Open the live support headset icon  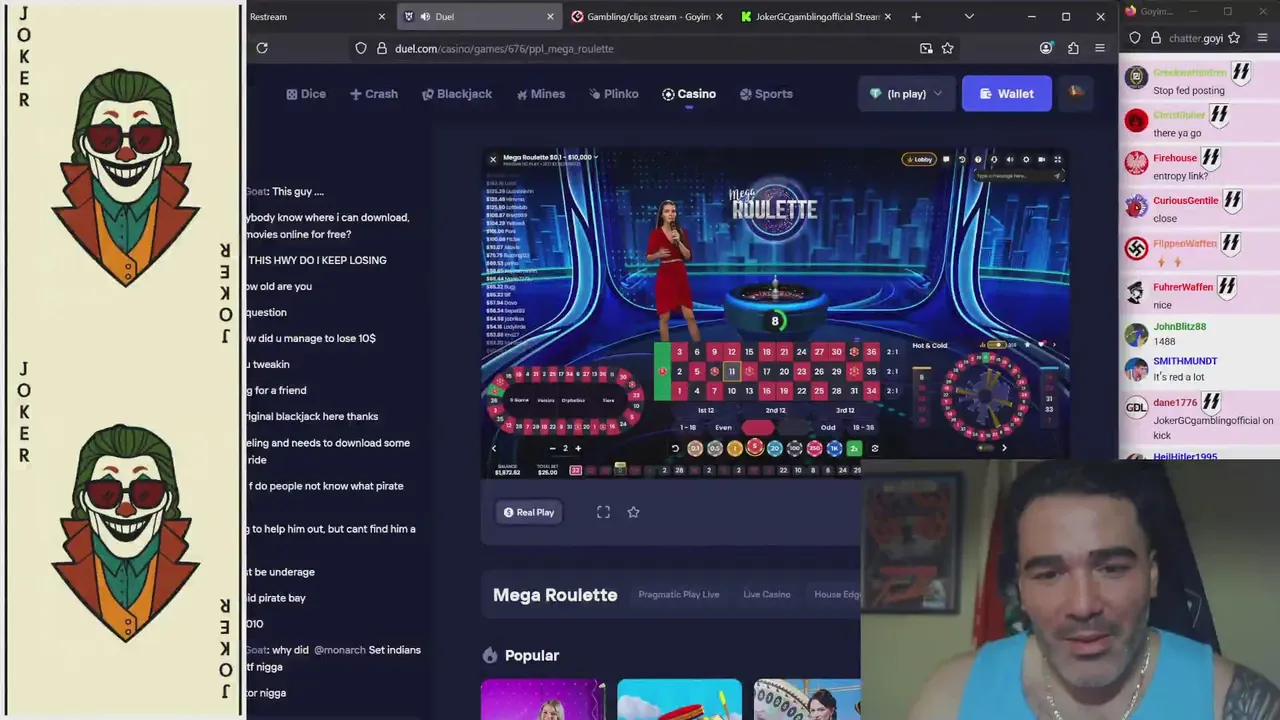click(994, 159)
